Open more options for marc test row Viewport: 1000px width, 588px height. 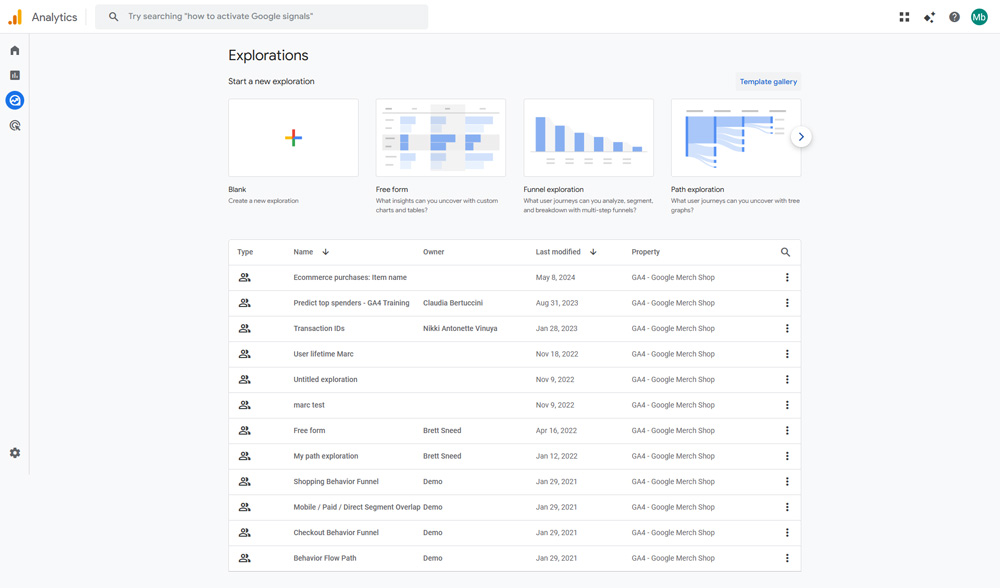pyautogui.click(x=787, y=405)
